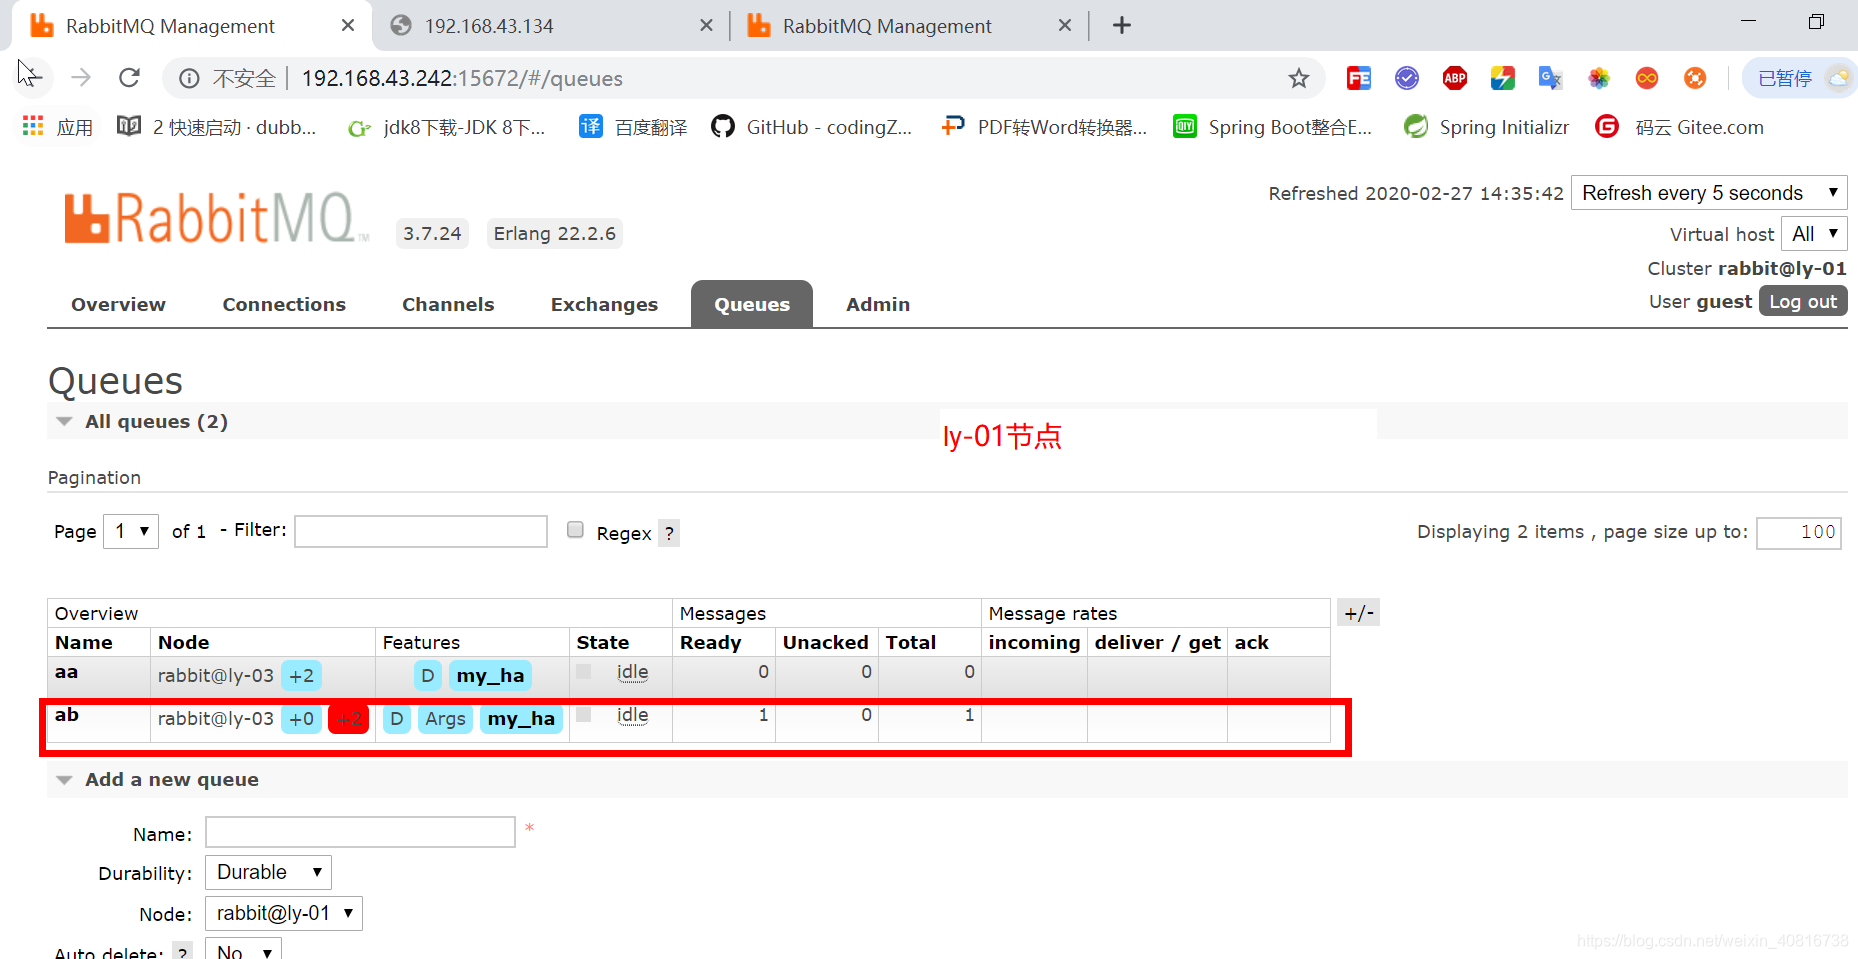Open the AdBlock Plus extension icon

click(1454, 78)
